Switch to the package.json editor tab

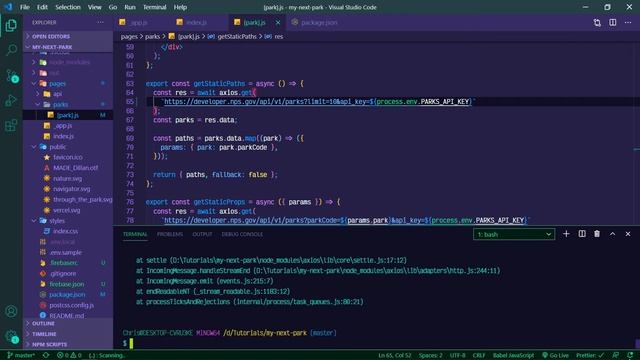coord(319,22)
